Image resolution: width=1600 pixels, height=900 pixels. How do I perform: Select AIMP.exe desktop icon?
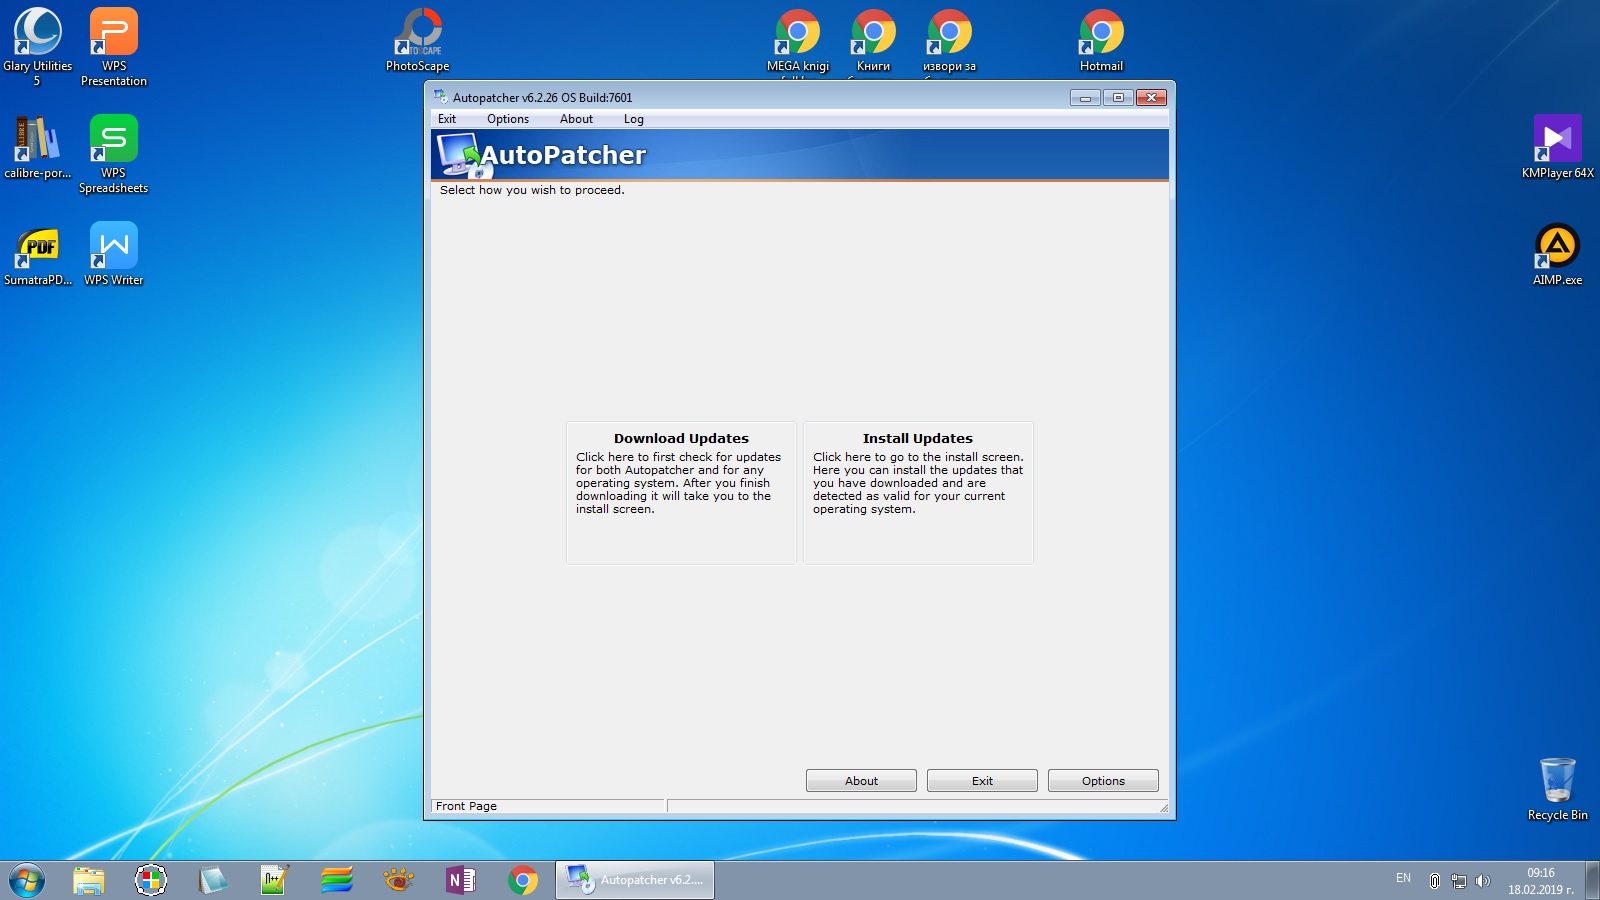(x=1558, y=255)
